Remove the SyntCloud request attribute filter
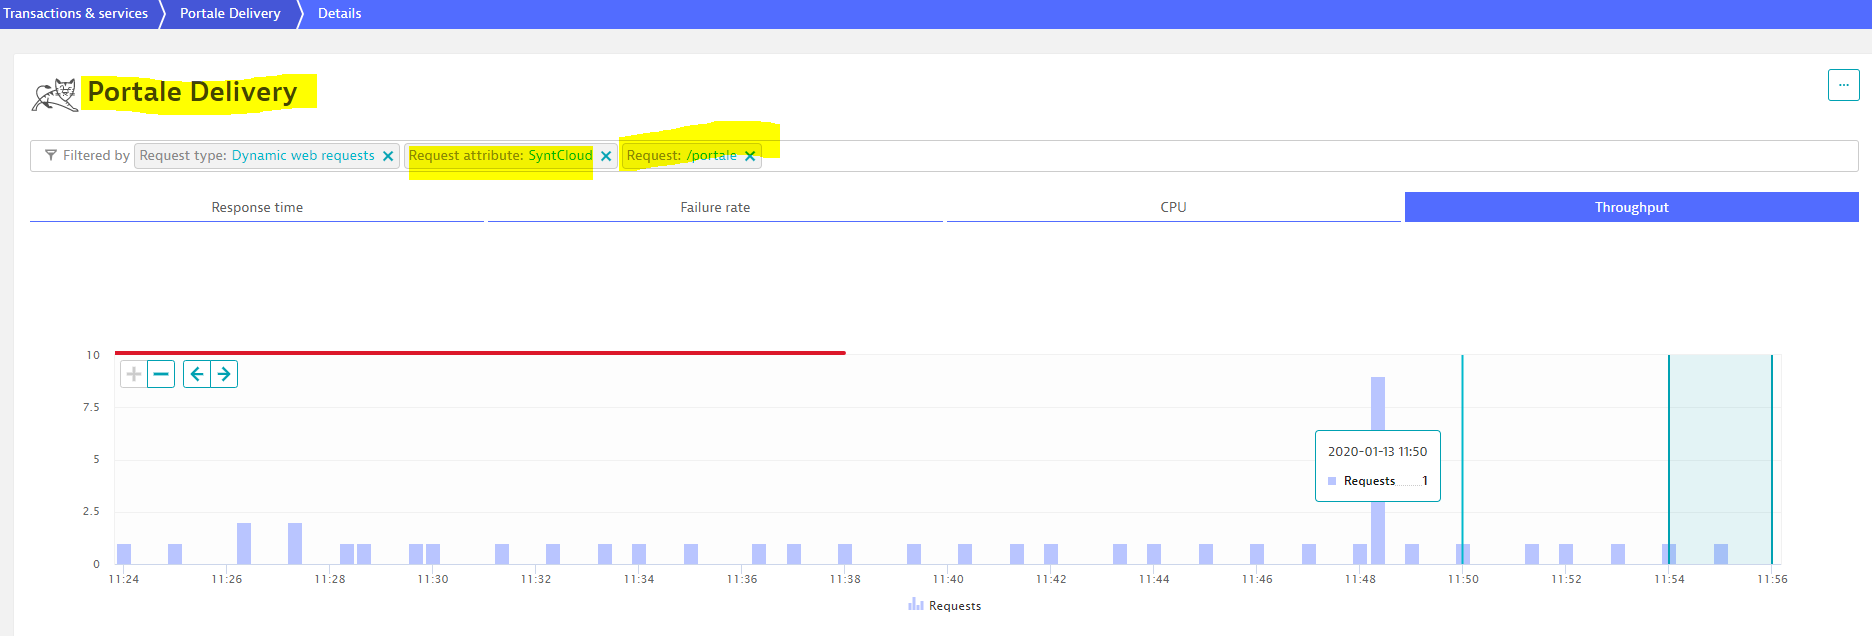Viewport: 1872px width, 636px height. [606, 156]
